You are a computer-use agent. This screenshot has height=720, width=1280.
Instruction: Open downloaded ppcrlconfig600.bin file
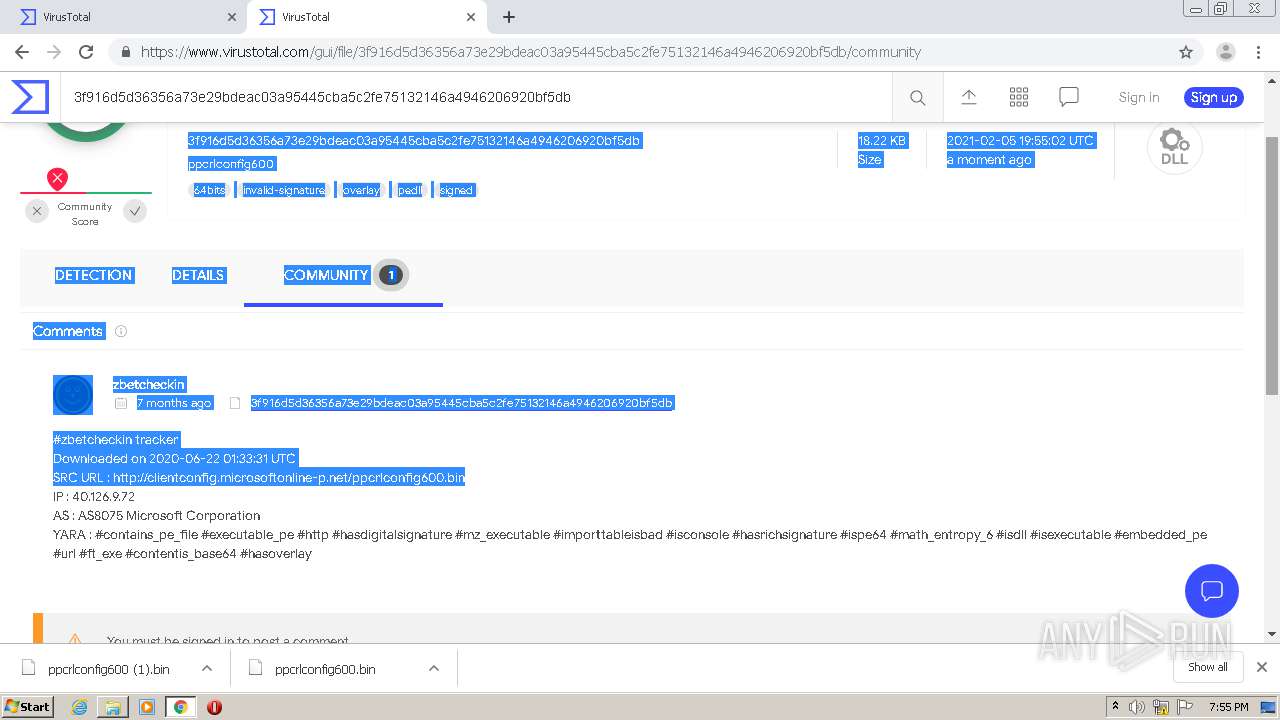pos(325,669)
